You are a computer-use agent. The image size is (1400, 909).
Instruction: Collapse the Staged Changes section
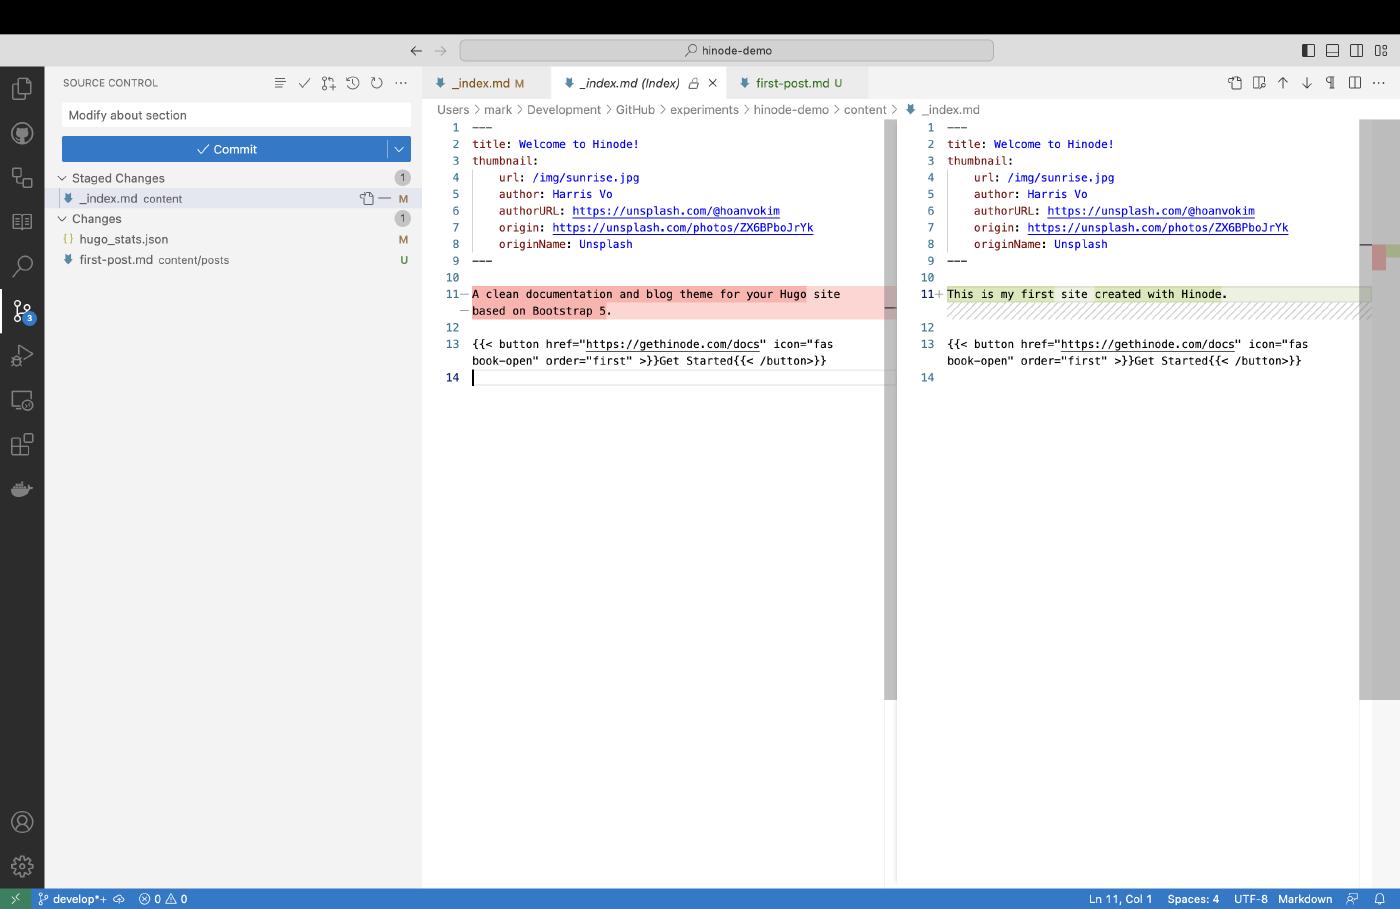(x=62, y=178)
